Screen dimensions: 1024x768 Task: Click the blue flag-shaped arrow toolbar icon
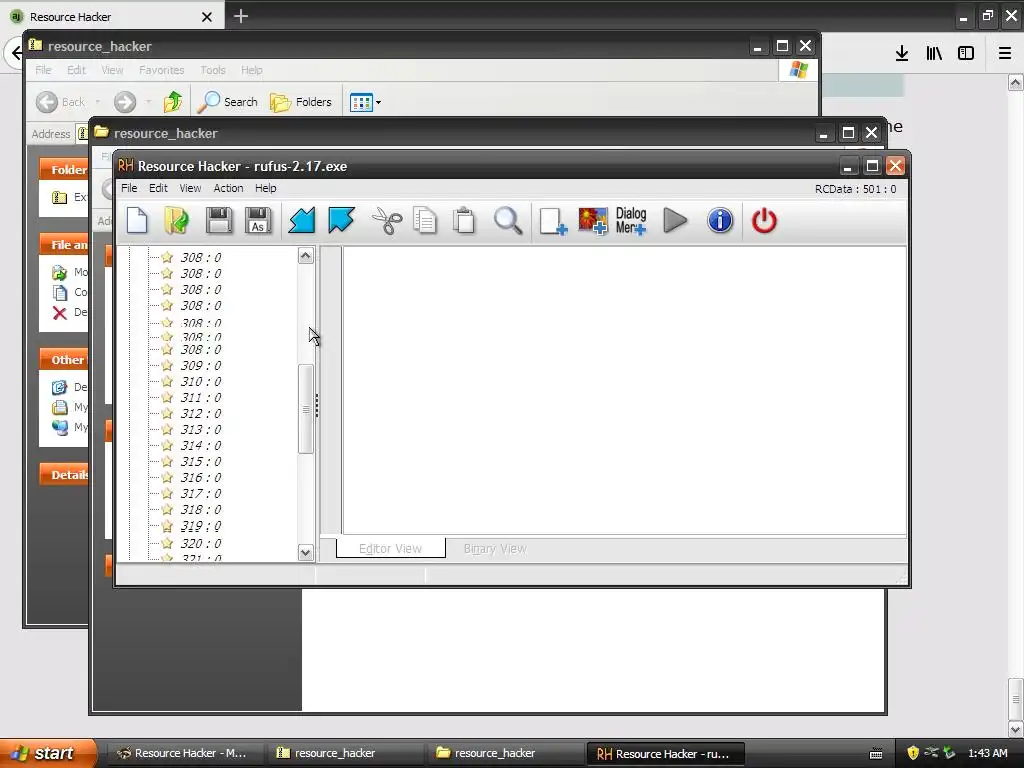342,220
